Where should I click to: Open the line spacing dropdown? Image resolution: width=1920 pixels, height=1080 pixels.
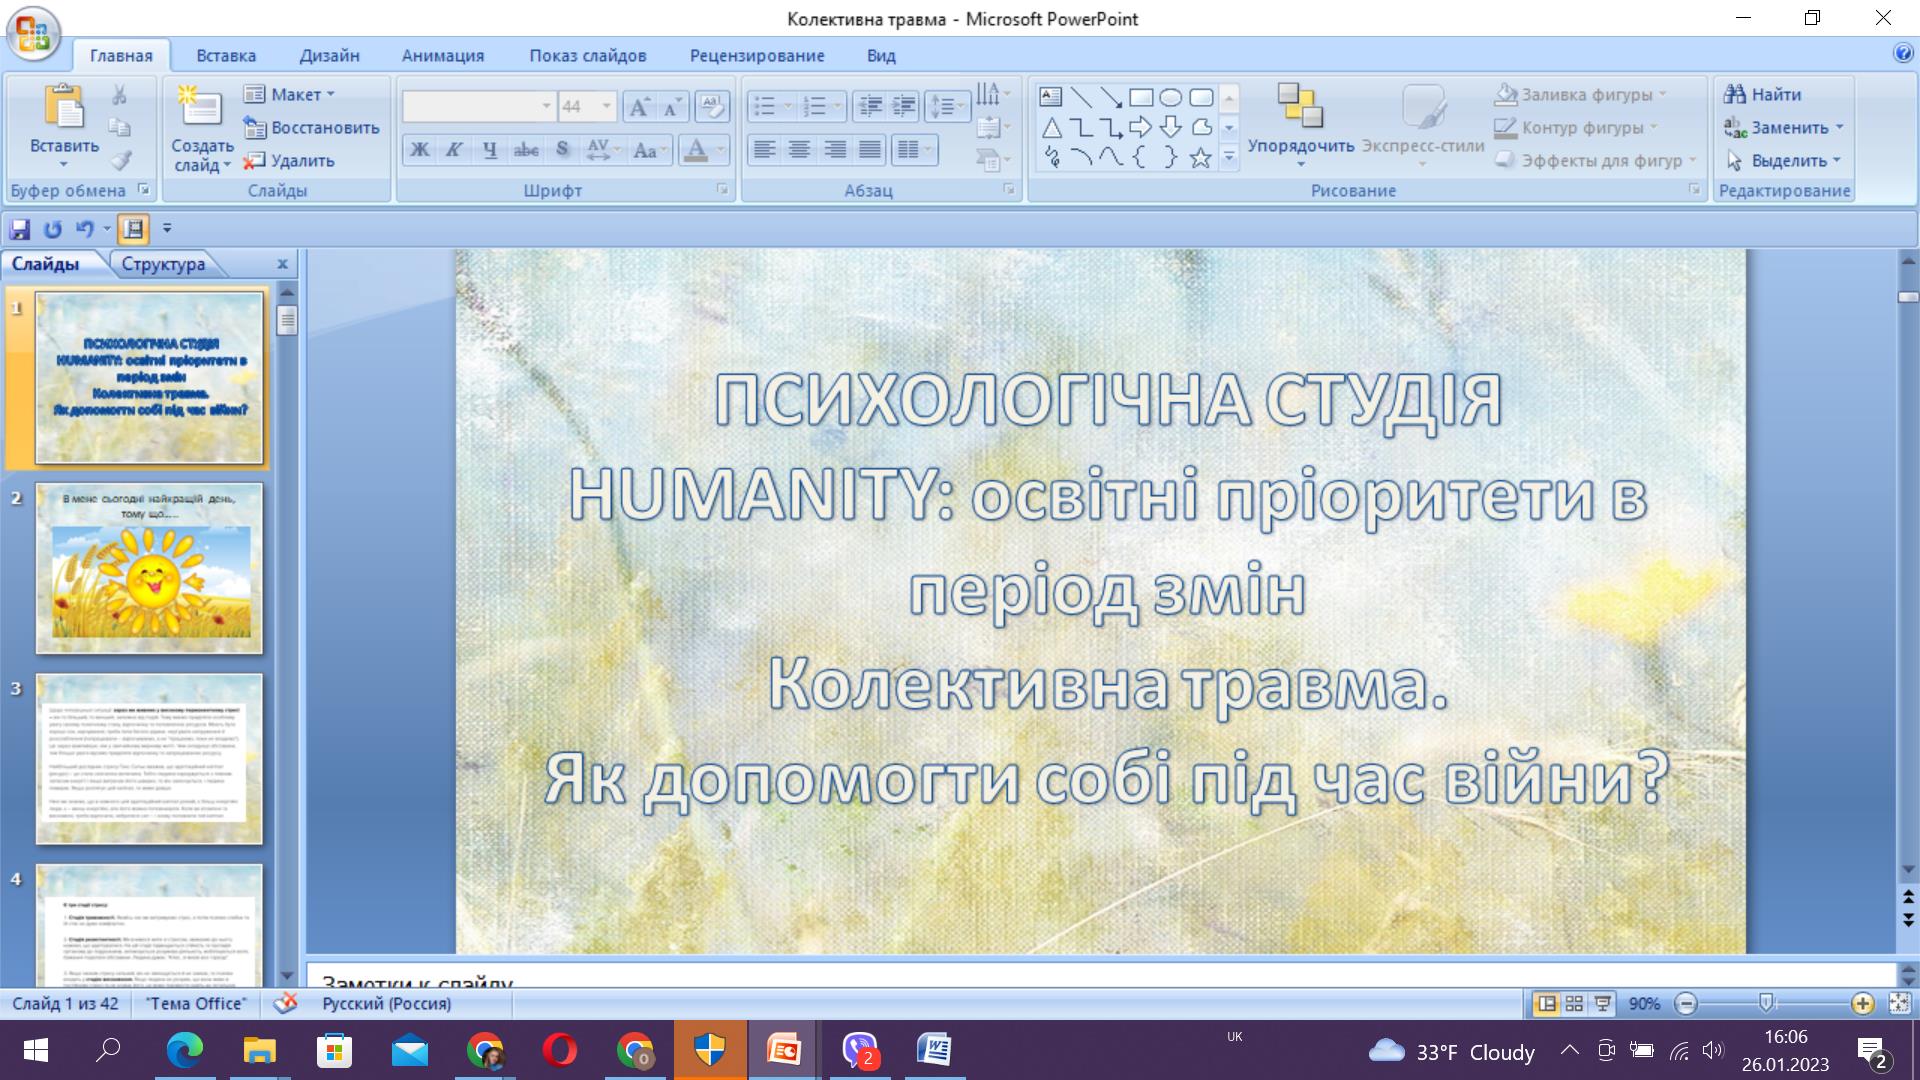coord(946,106)
